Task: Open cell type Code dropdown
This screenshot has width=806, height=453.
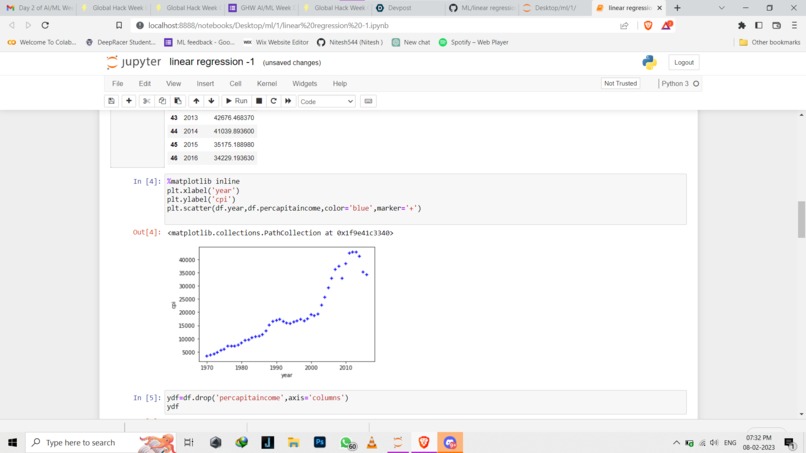Action: tap(326, 102)
